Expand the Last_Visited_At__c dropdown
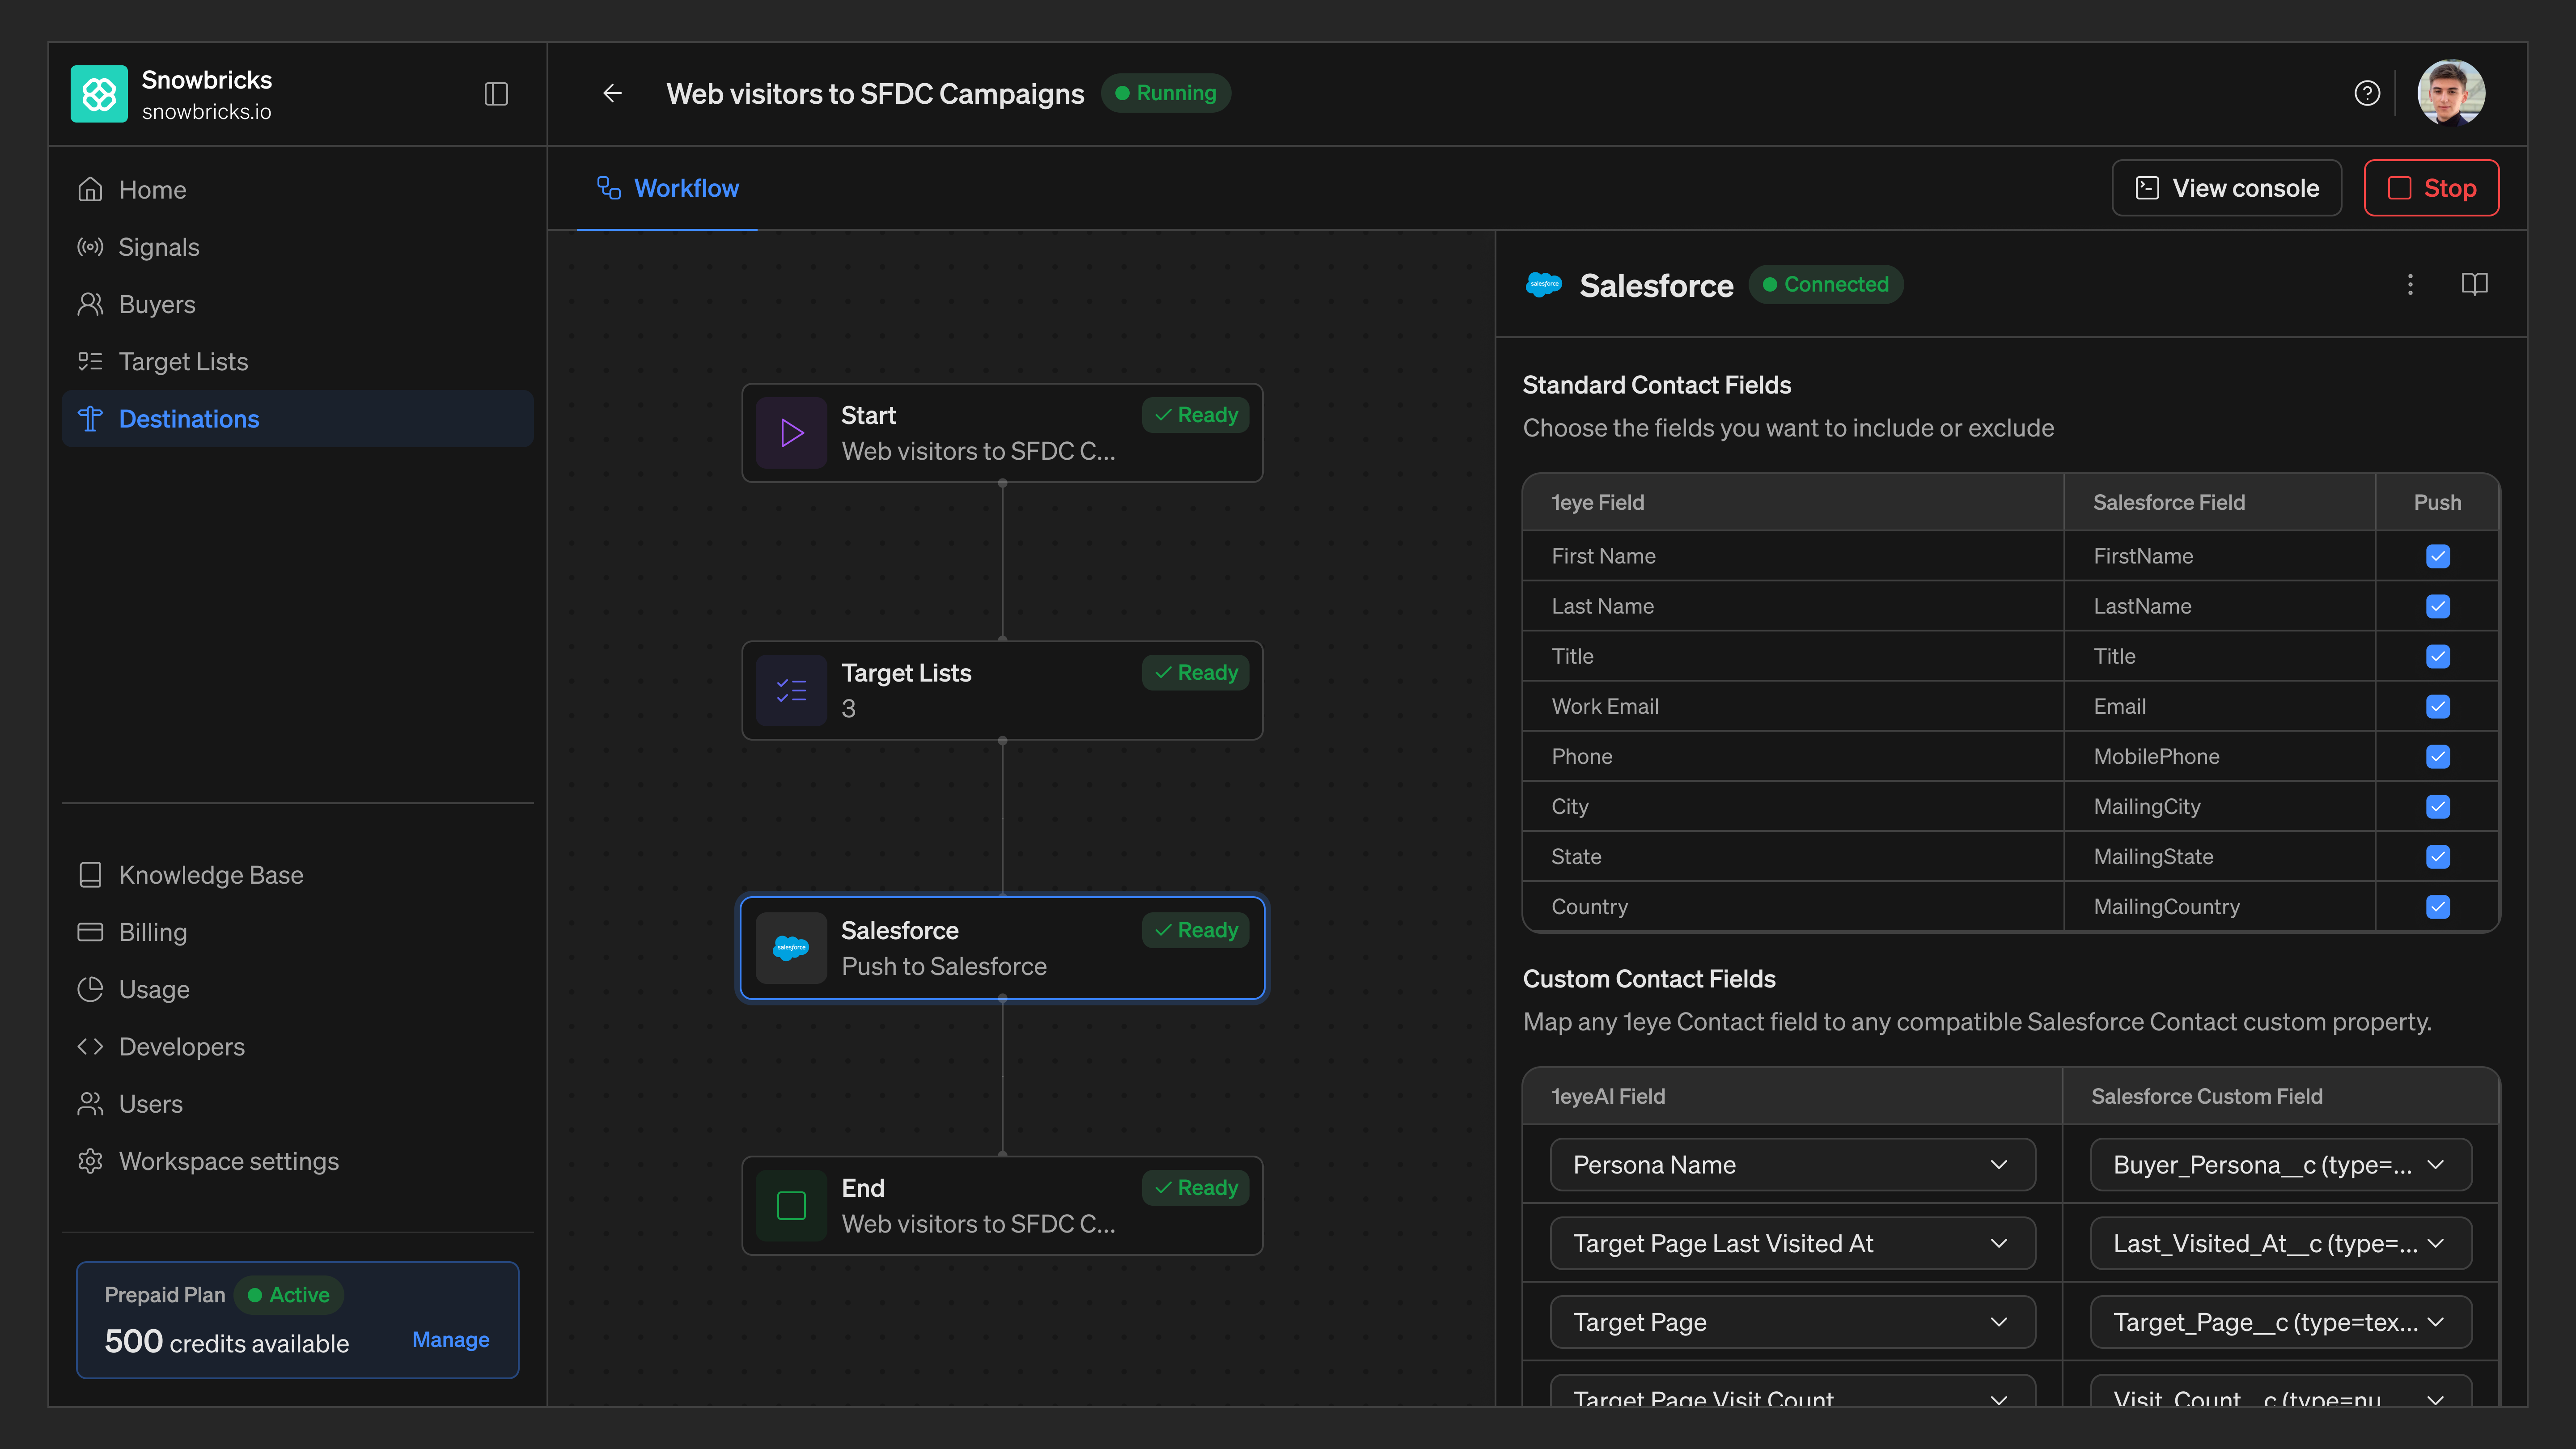This screenshot has width=2576, height=1449. pos(2280,1243)
